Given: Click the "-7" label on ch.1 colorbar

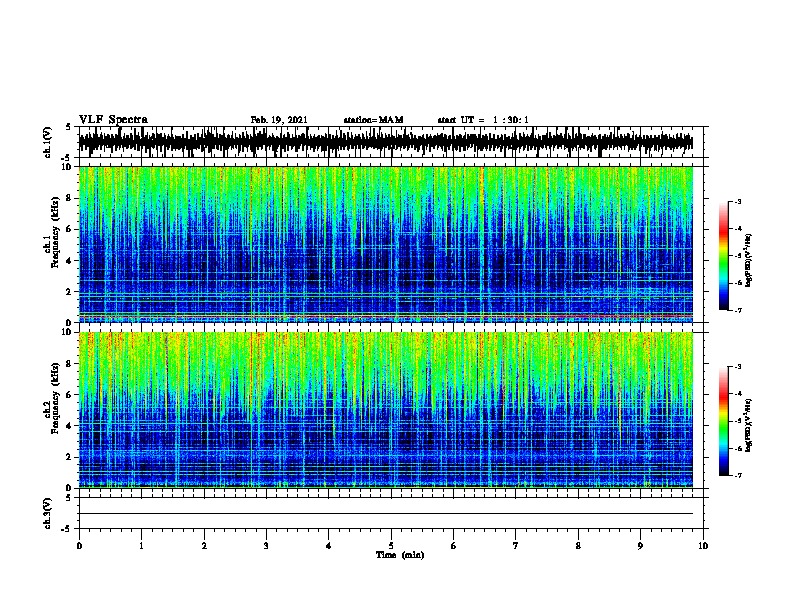Looking at the screenshot, I should (738, 310).
